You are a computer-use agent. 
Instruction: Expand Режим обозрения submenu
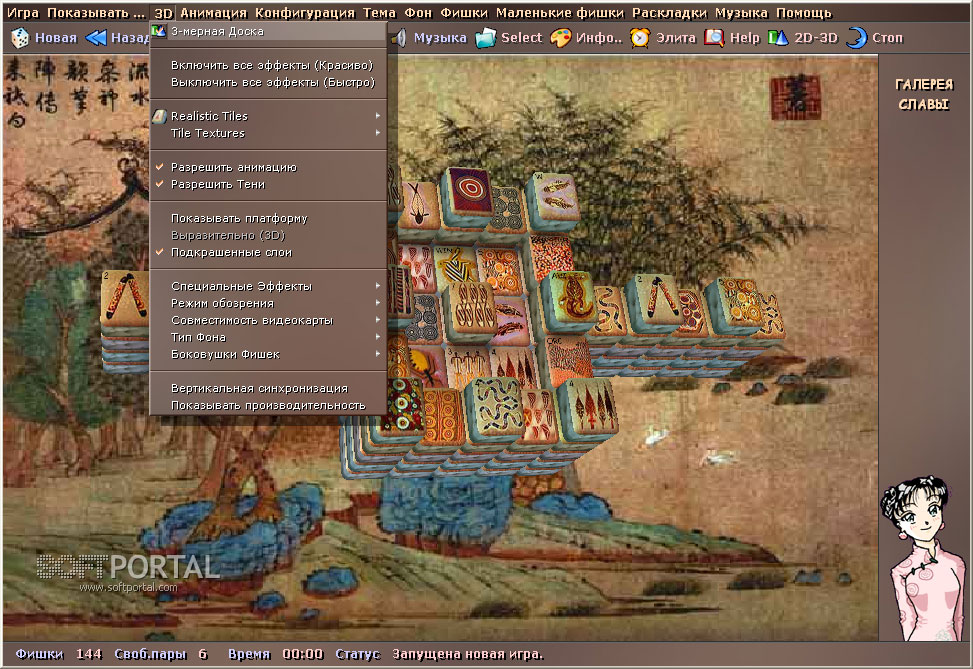tap(268, 303)
